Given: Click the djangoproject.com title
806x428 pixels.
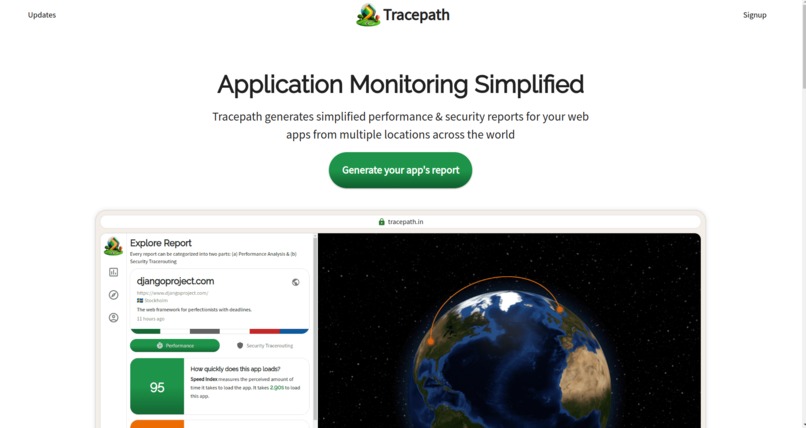Looking at the screenshot, I should coord(175,281).
